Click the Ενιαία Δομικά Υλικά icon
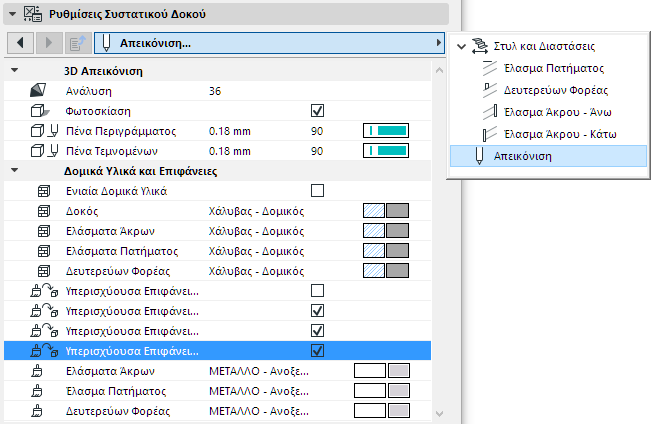The image size is (655, 424). 43,191
